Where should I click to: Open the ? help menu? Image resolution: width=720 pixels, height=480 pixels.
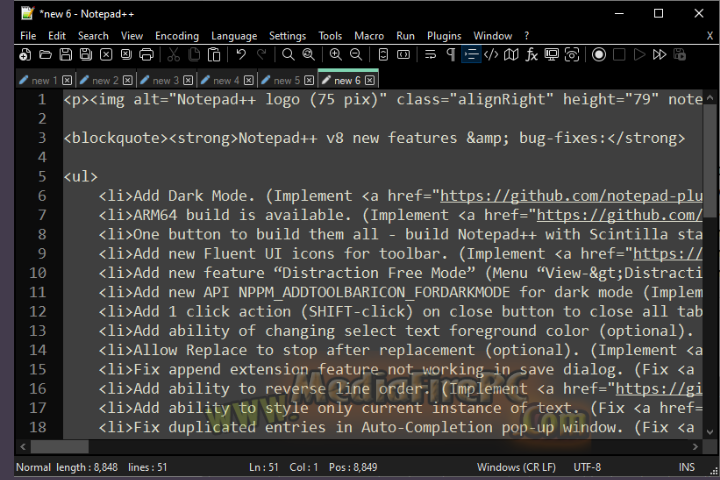[527, 35]
